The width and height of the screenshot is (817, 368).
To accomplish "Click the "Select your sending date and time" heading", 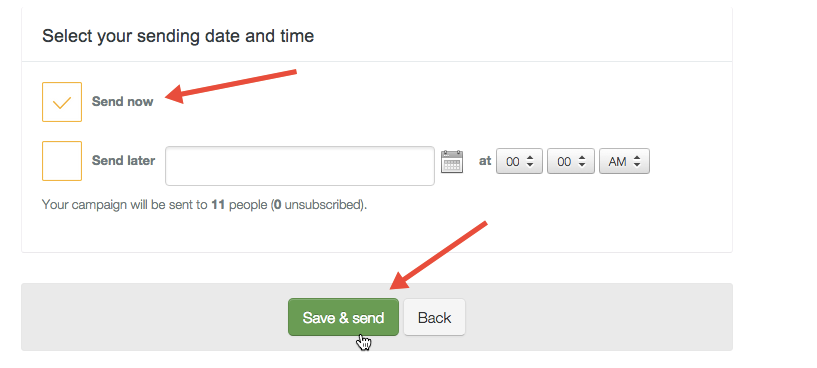I will (x=178, y=36).
